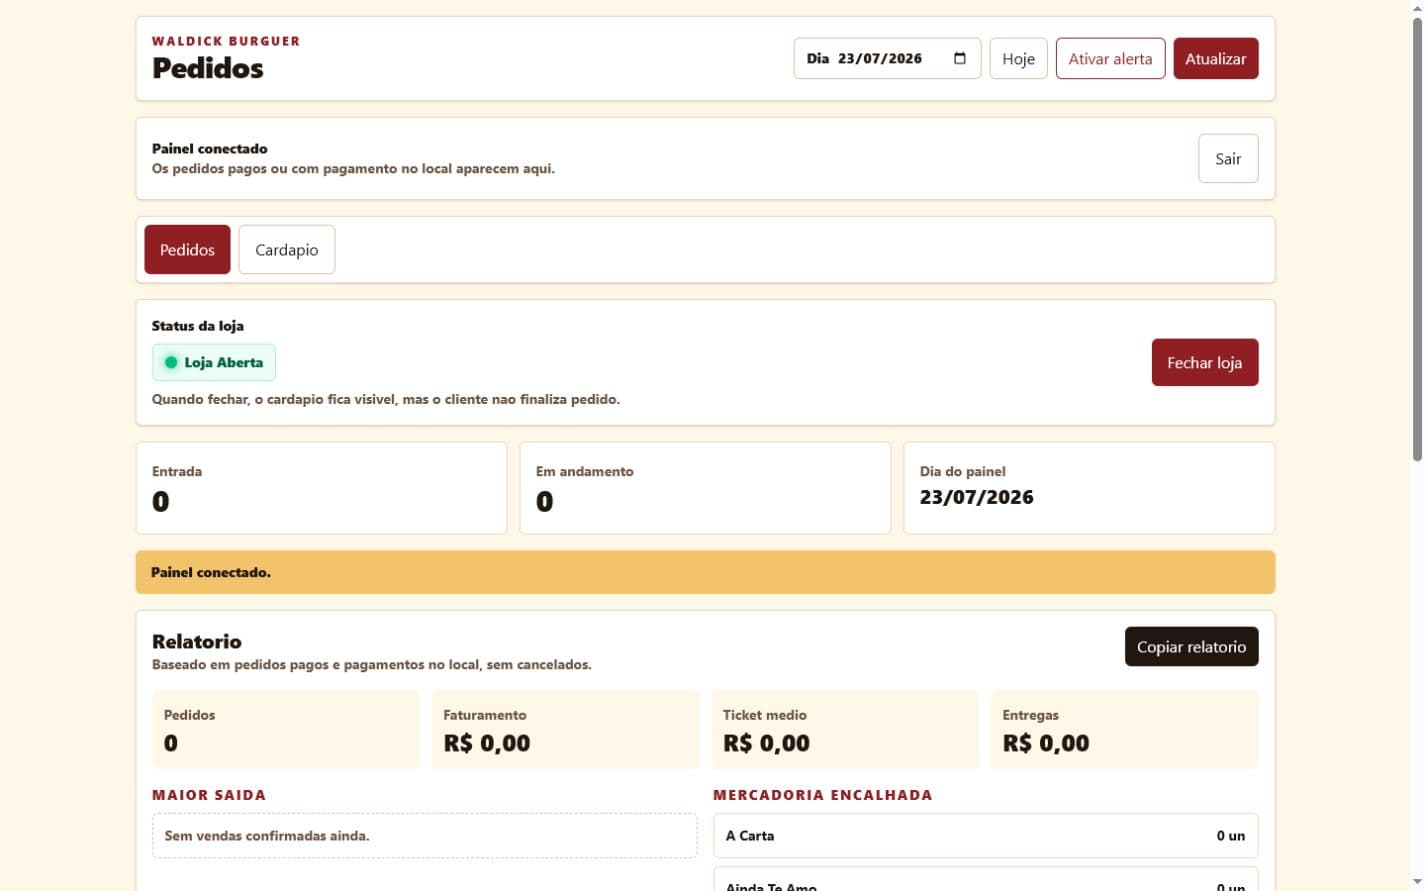
Task: Refresh orders with Atualizar button
Action: (1215, 58)
